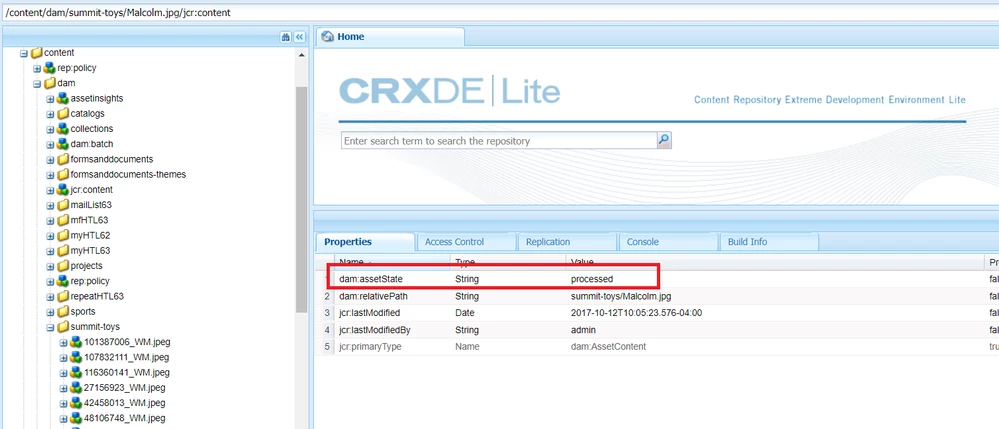999x429 pixels.
Task: Select the jcr:lastModifiedBy property name
Action: click(375, 330)
